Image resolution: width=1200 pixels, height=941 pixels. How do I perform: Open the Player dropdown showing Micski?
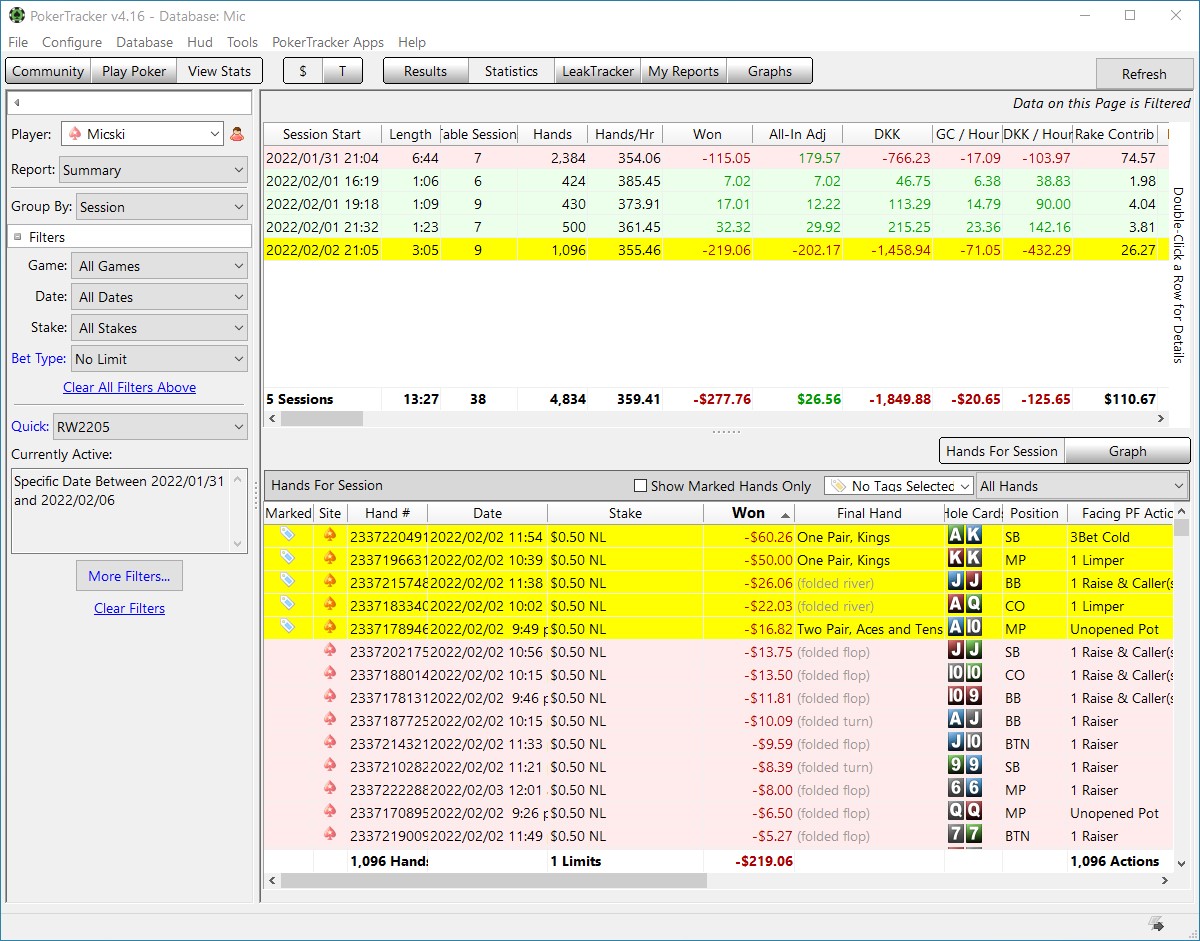point(142,134)
